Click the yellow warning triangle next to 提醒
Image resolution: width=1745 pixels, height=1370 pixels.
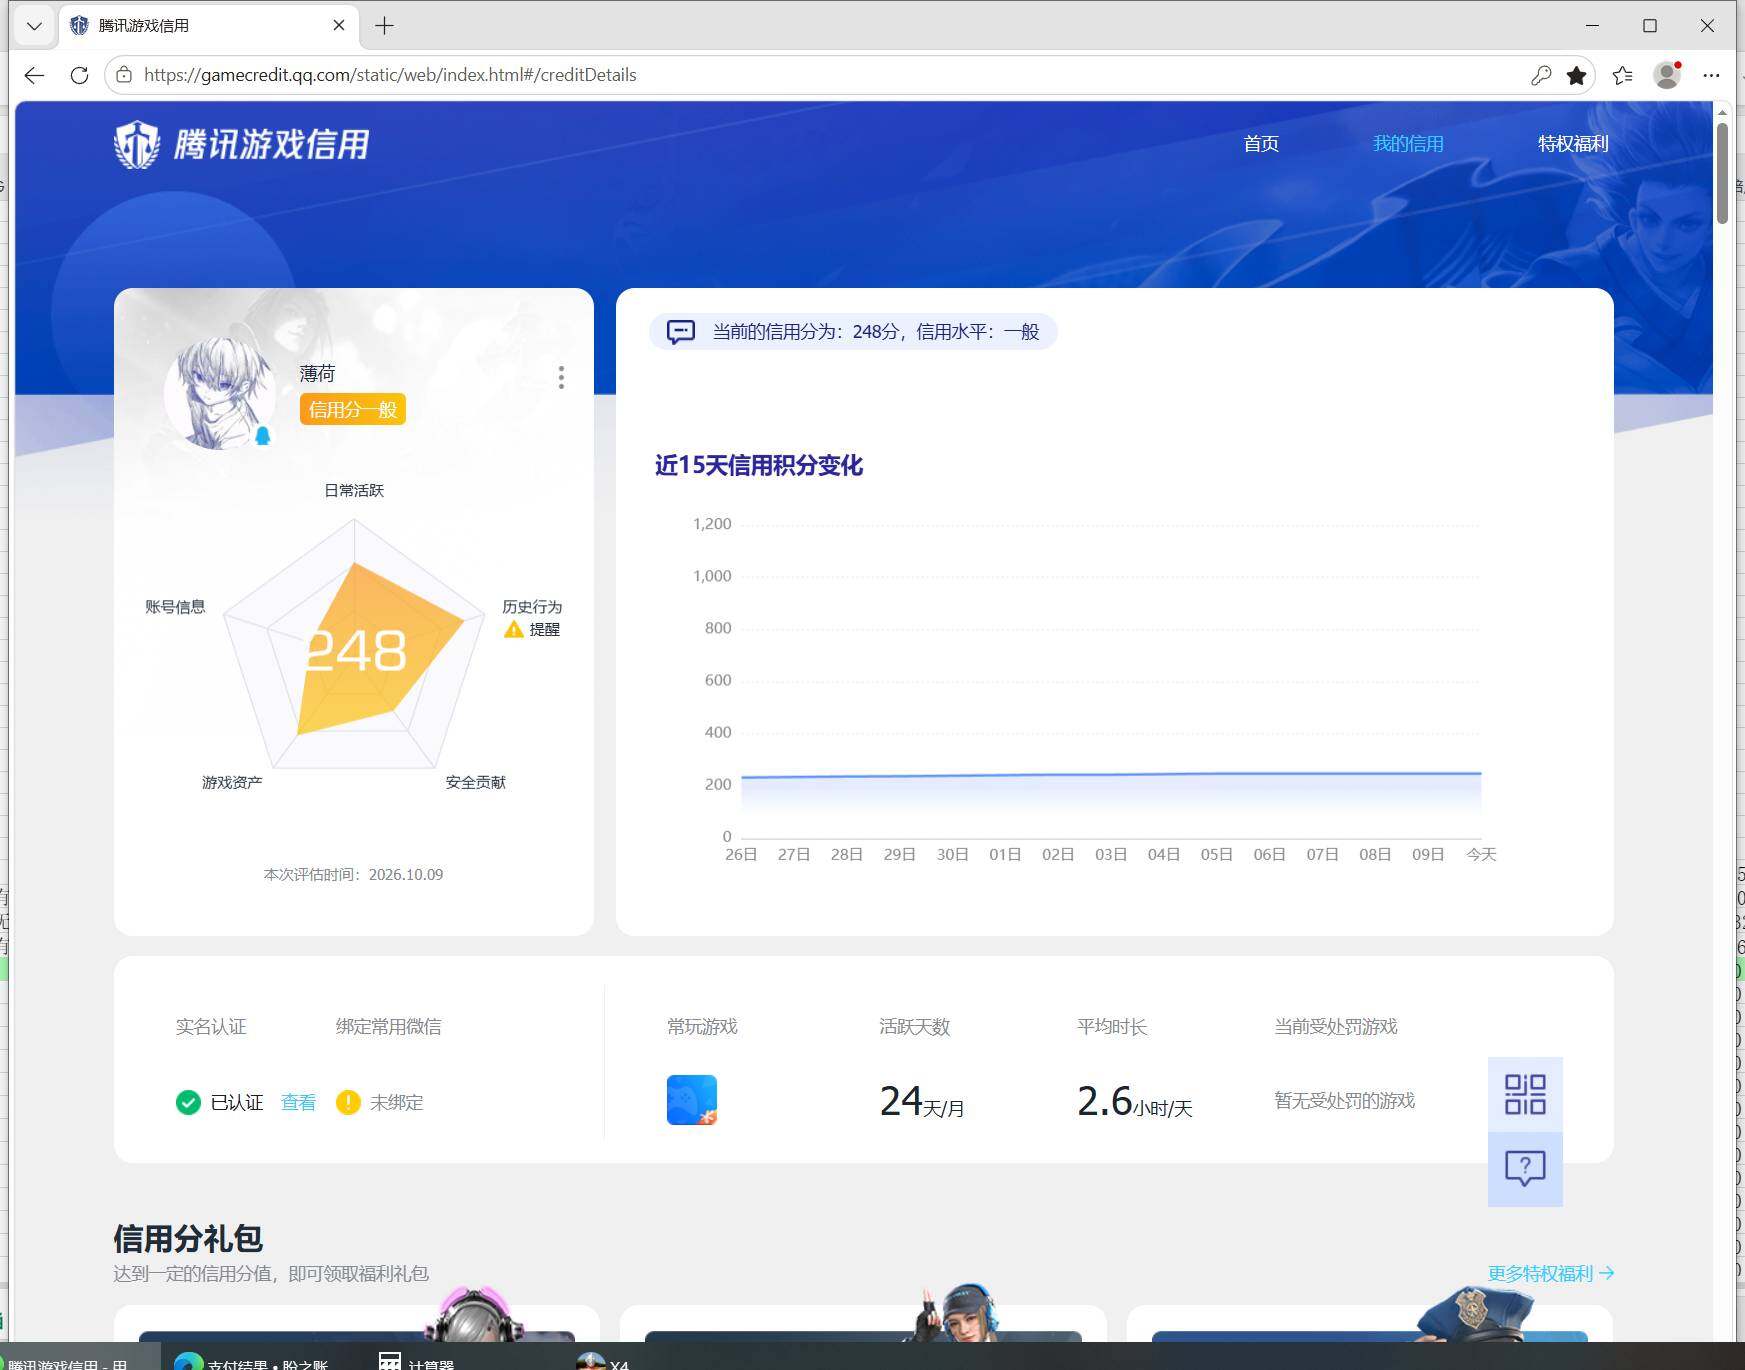514,629
